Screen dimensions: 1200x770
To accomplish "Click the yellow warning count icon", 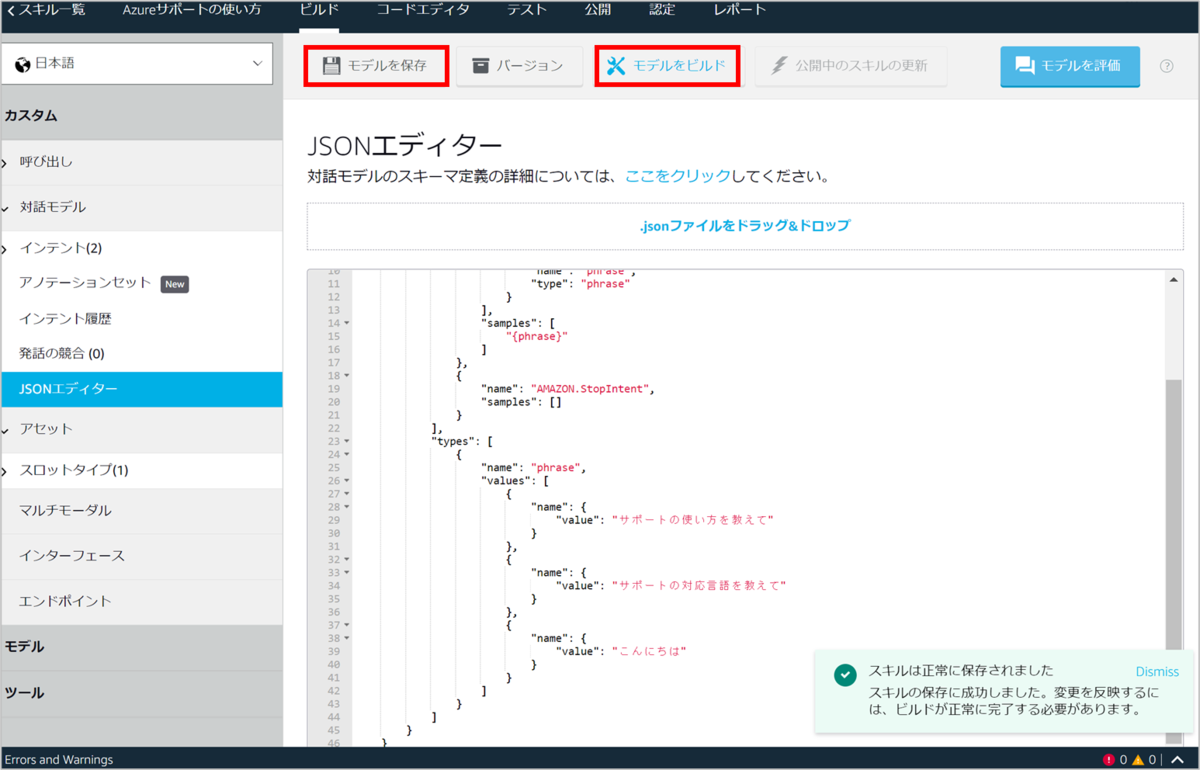I will tap(1138, 760).
